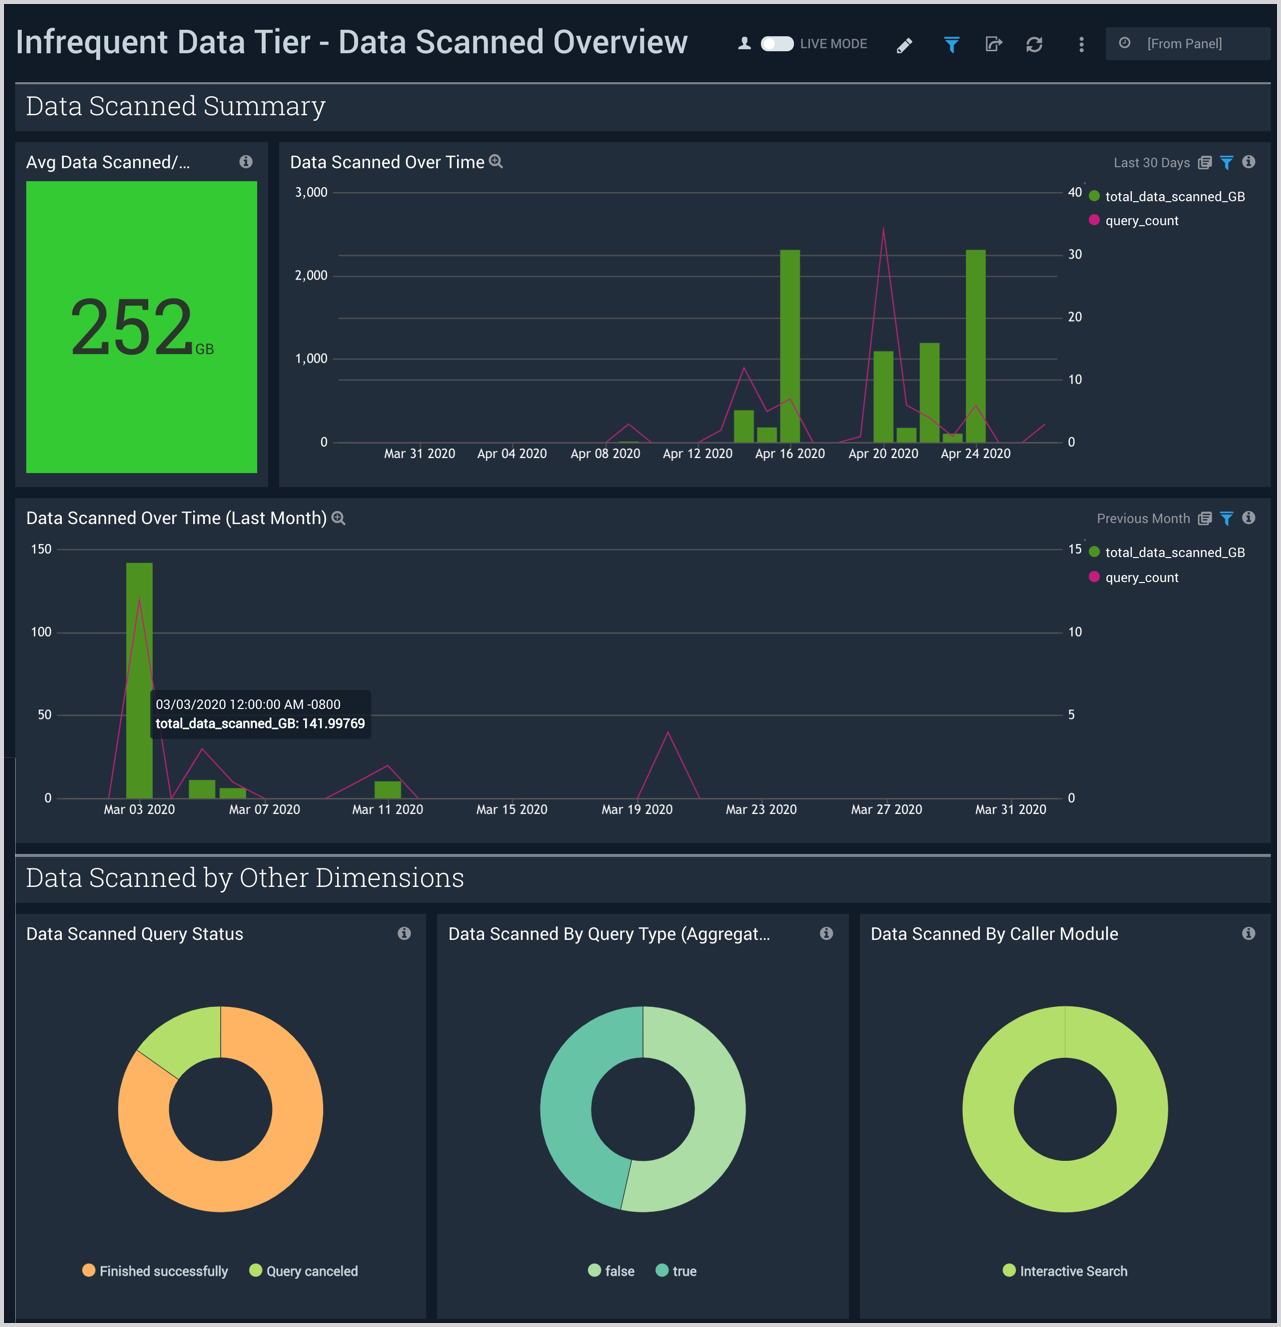1281x1327 pixels.
Task: Open the three-dot more options menu
Action: click(x=1081, y=45)
